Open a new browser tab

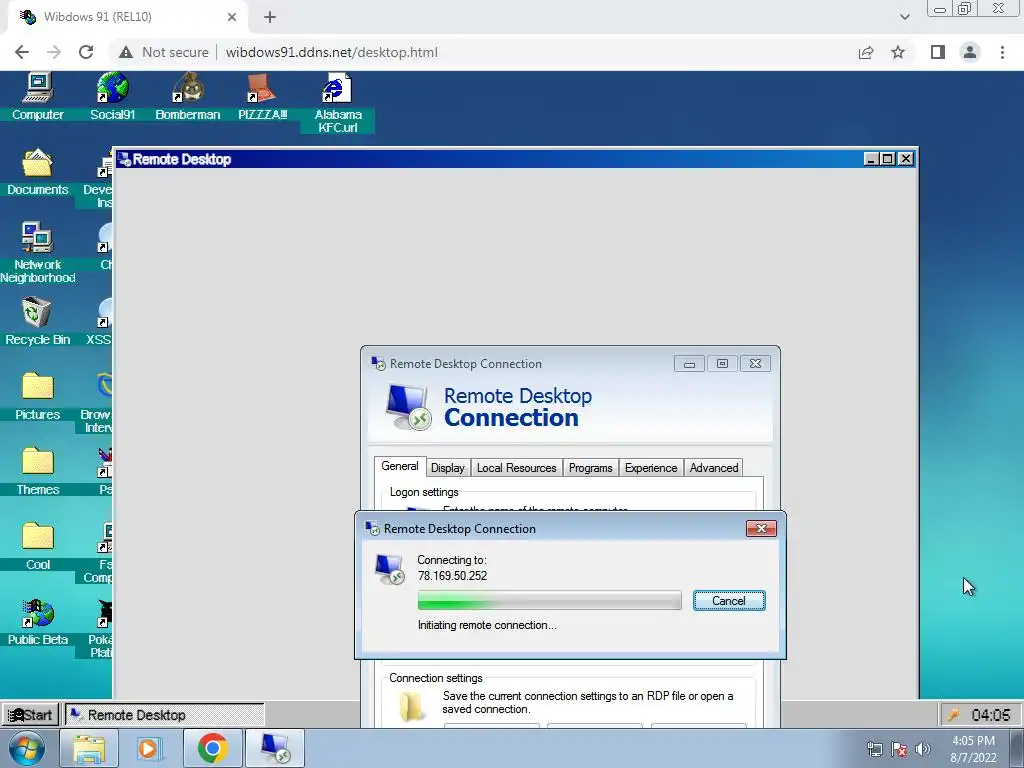point(270,17)
